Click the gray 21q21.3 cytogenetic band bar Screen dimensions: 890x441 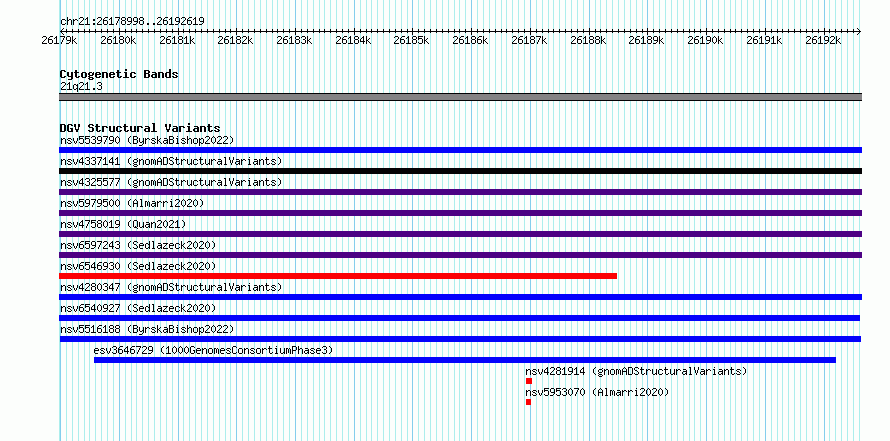pyautogui.click(x=460, y=97)
